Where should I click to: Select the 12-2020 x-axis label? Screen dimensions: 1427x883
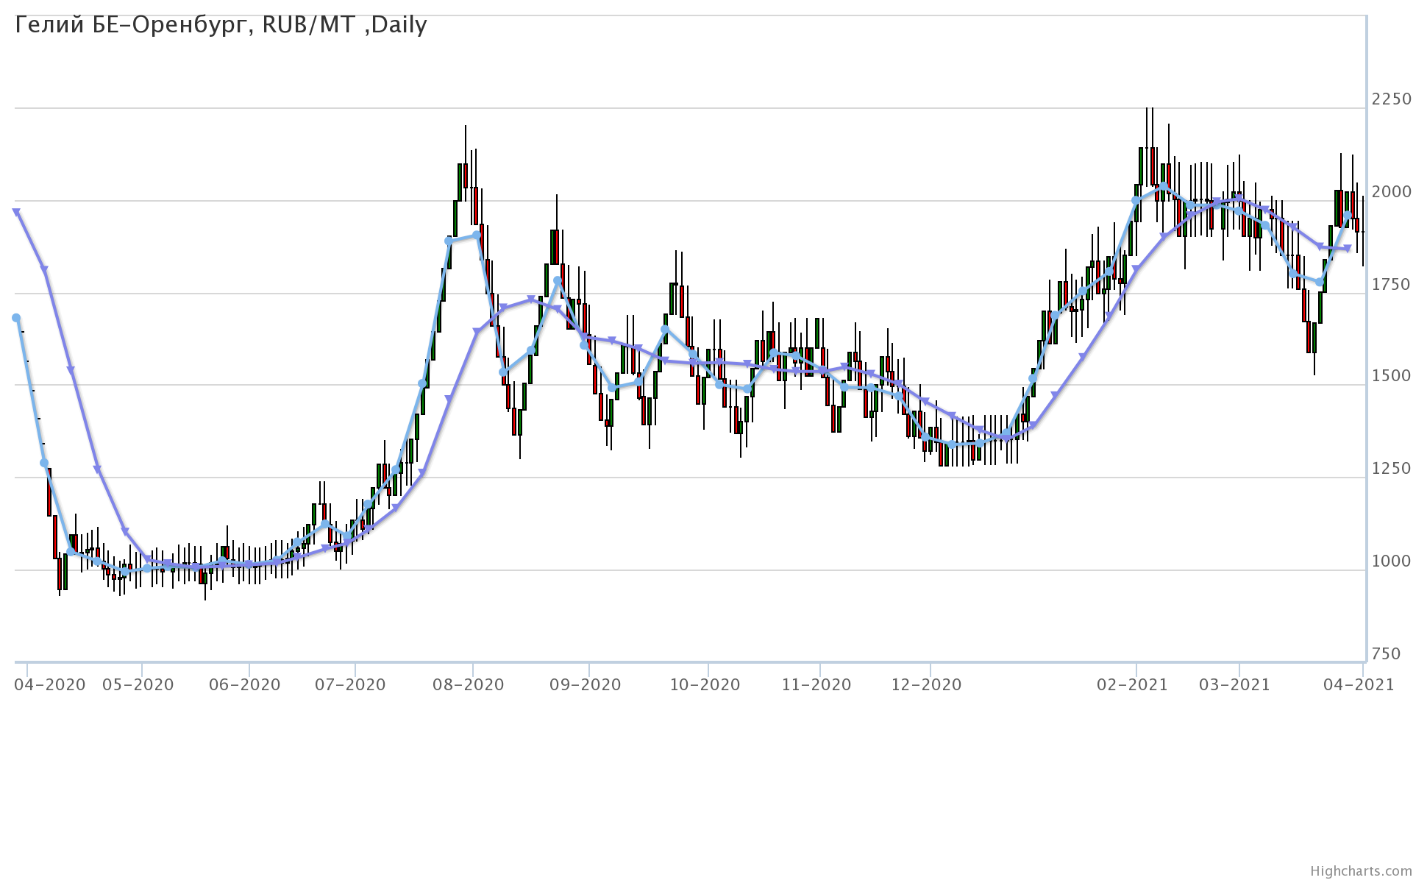pos(926,685)
